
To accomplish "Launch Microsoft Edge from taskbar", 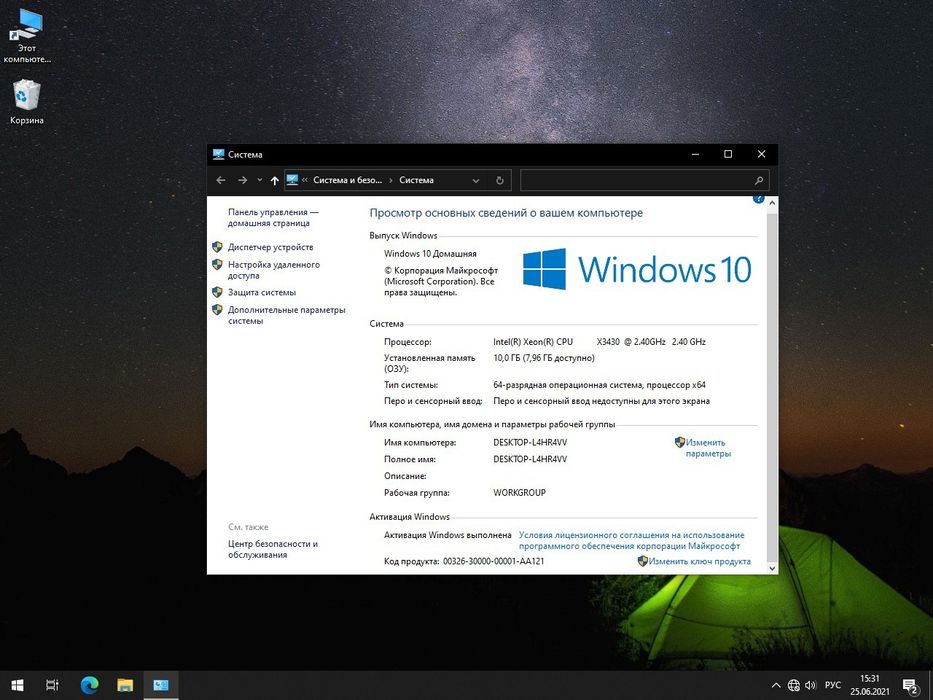I will (89, 685).
